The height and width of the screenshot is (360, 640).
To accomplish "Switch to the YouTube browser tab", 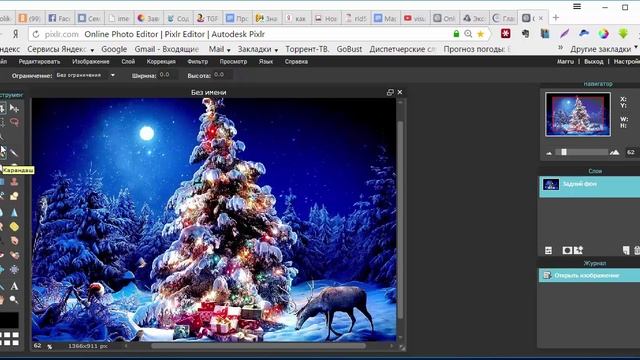I will click(415, 18).
